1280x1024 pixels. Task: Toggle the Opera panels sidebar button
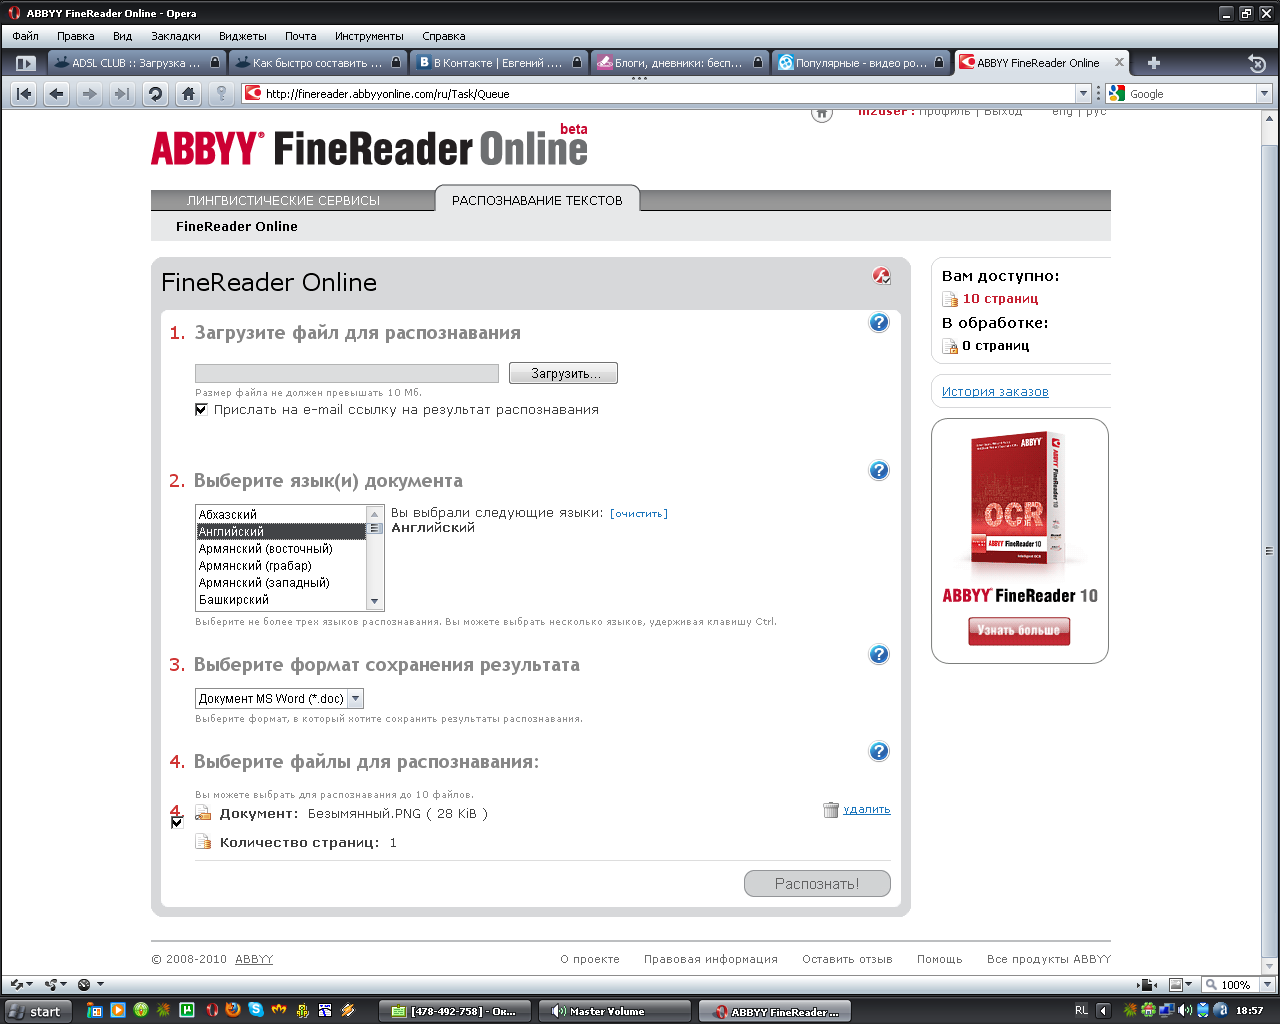26,63
